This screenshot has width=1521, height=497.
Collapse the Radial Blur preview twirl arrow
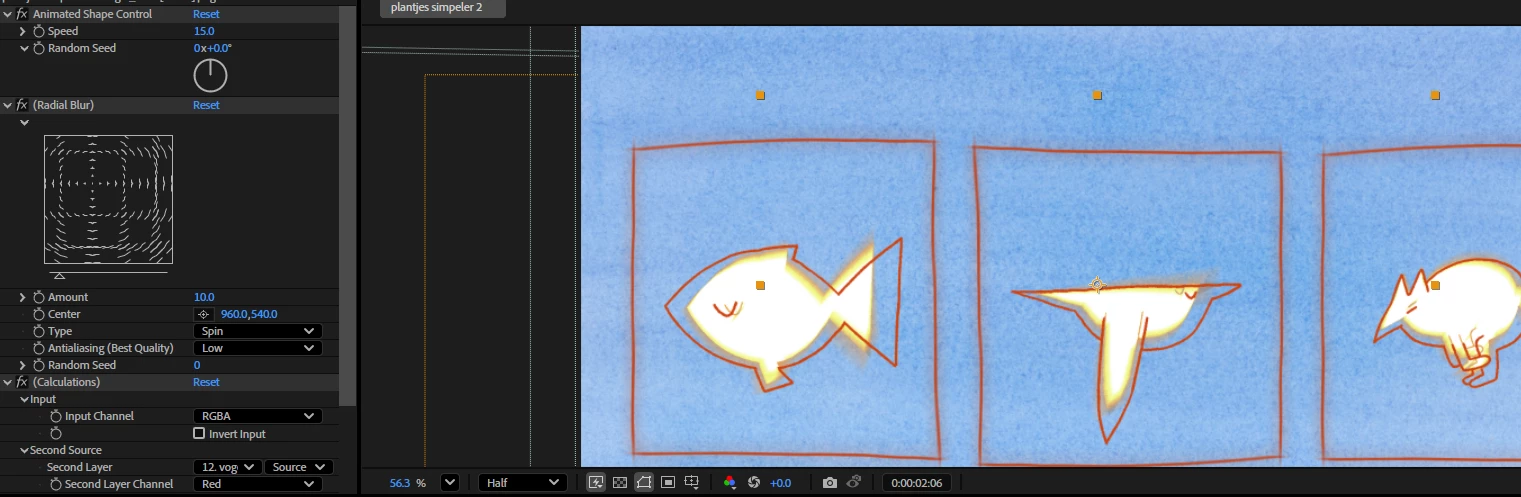[24, 123]
